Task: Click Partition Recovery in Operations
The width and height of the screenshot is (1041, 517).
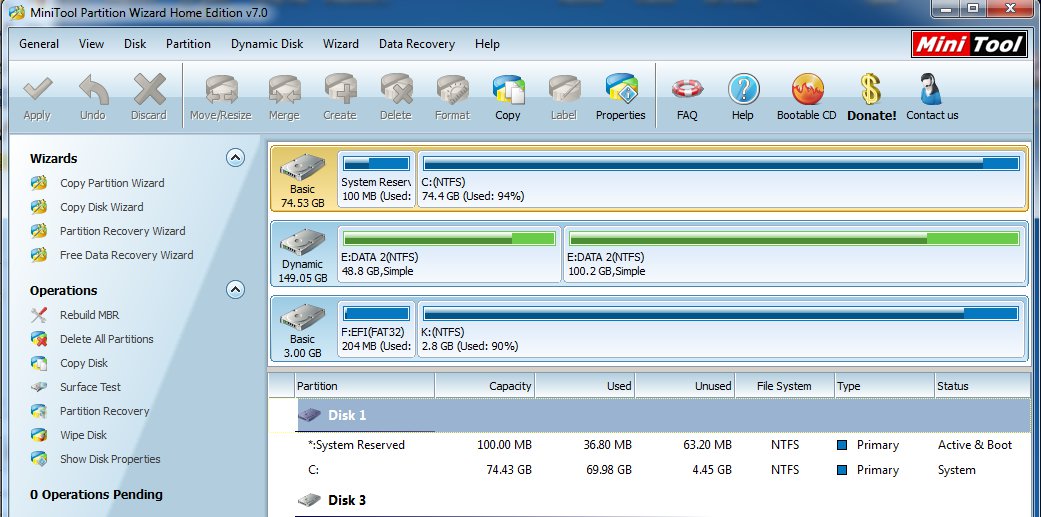Action: coord(105,411)
